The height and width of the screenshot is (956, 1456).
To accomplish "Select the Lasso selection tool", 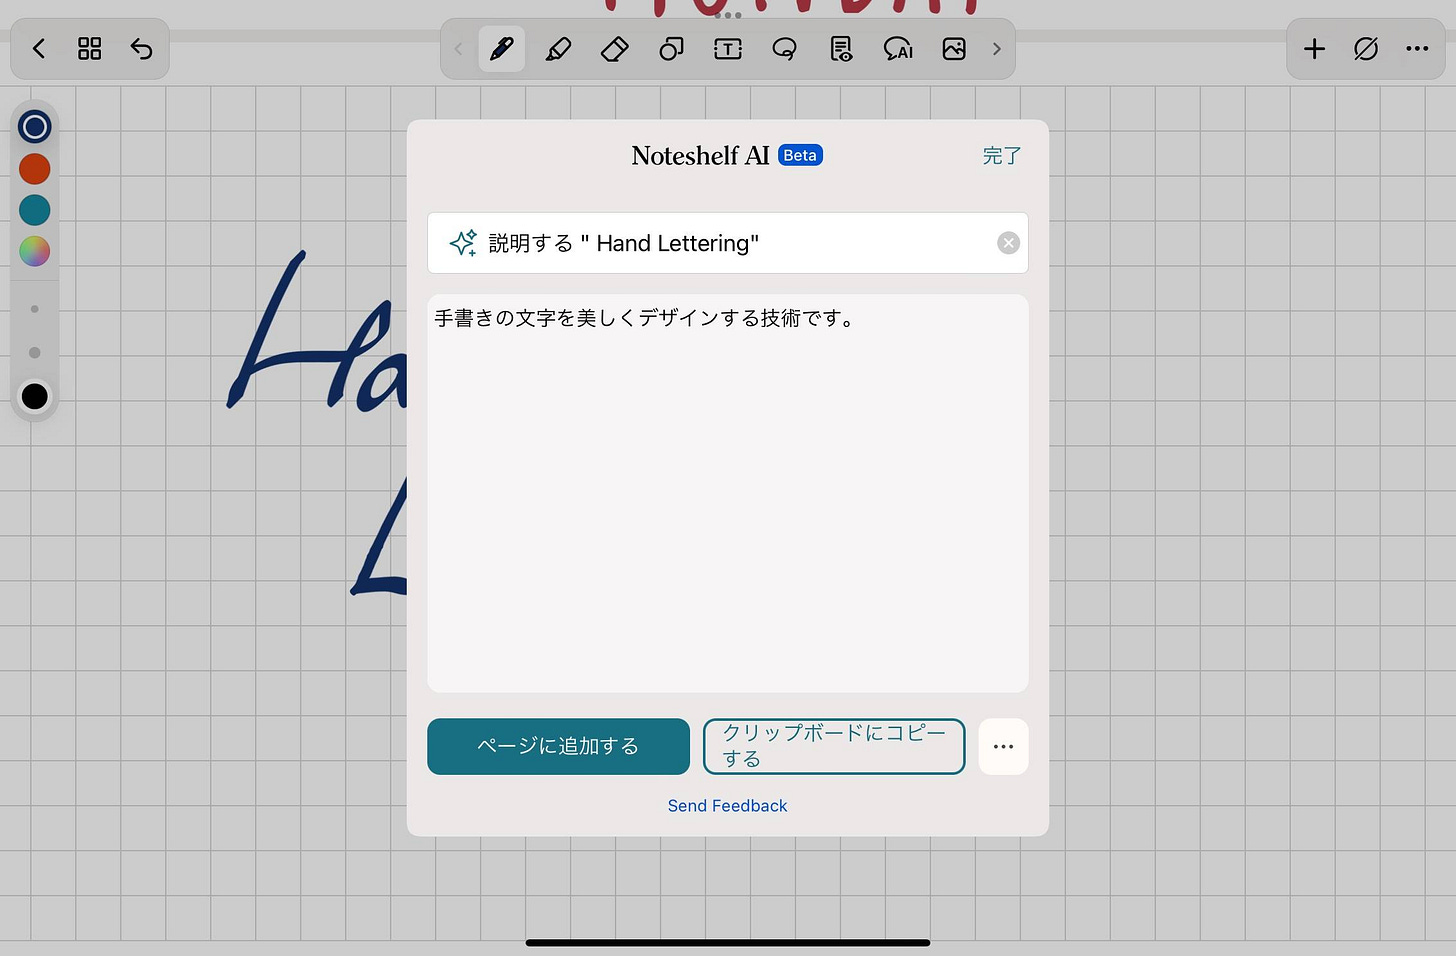I will click(785, 49).
